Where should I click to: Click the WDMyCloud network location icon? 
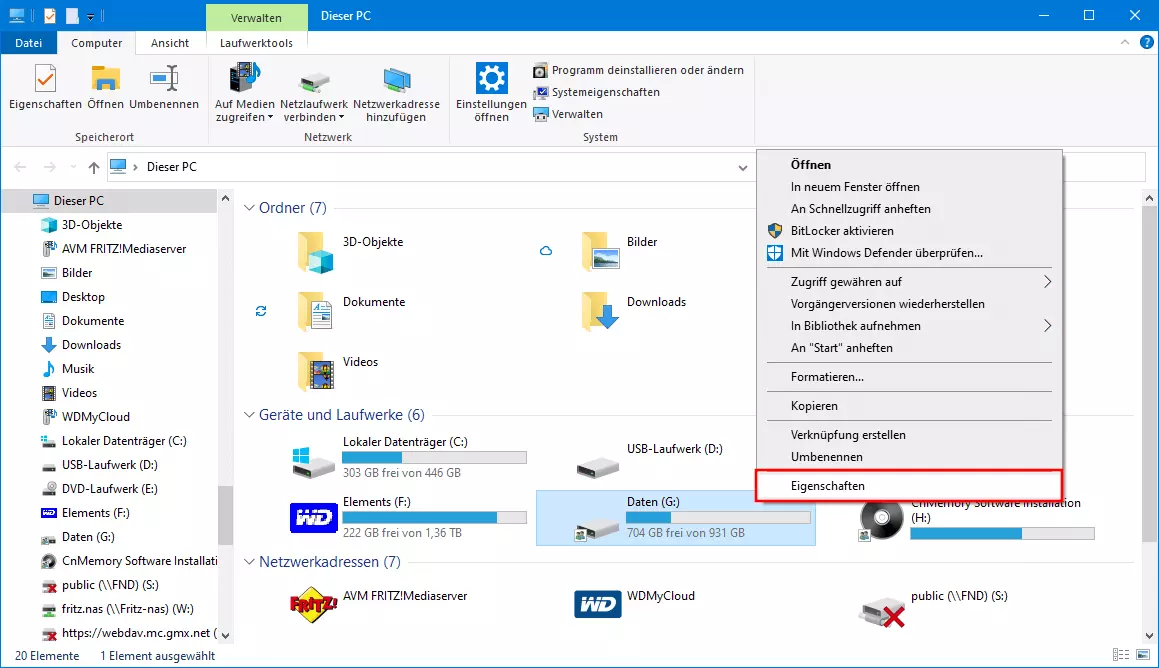coord(598,605)
